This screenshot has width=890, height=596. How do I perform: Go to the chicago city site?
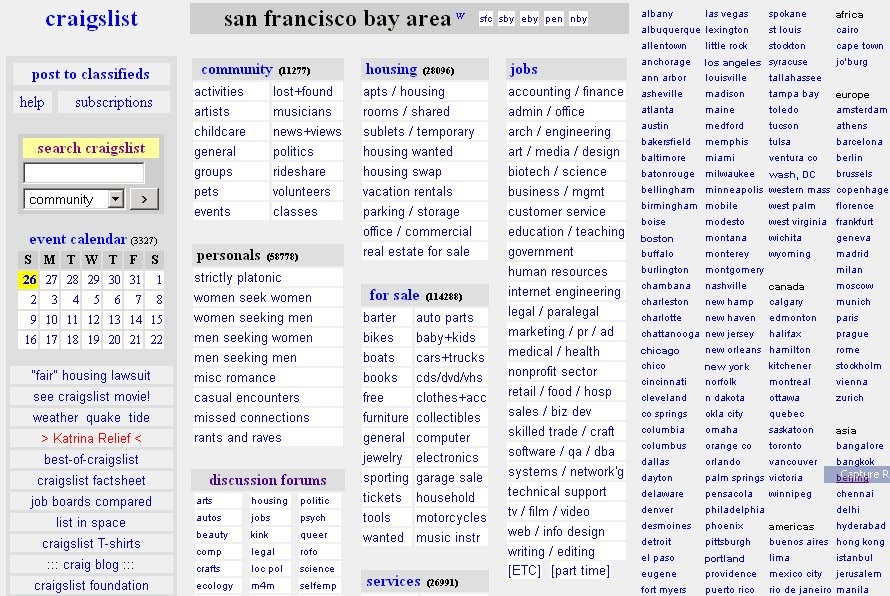[x=660, y=351]
